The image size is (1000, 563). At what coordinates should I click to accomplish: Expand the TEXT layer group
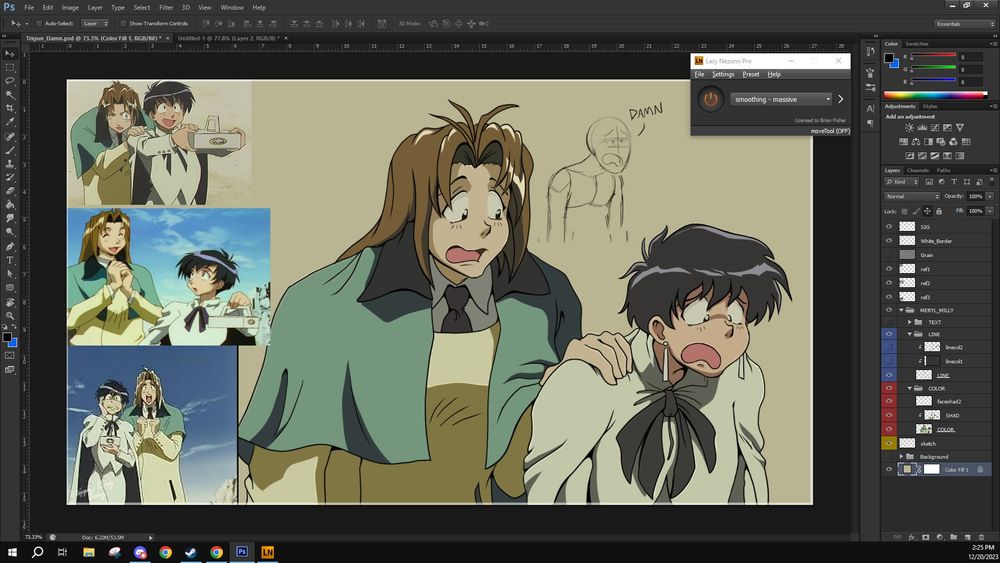click(x=910, y=322)
